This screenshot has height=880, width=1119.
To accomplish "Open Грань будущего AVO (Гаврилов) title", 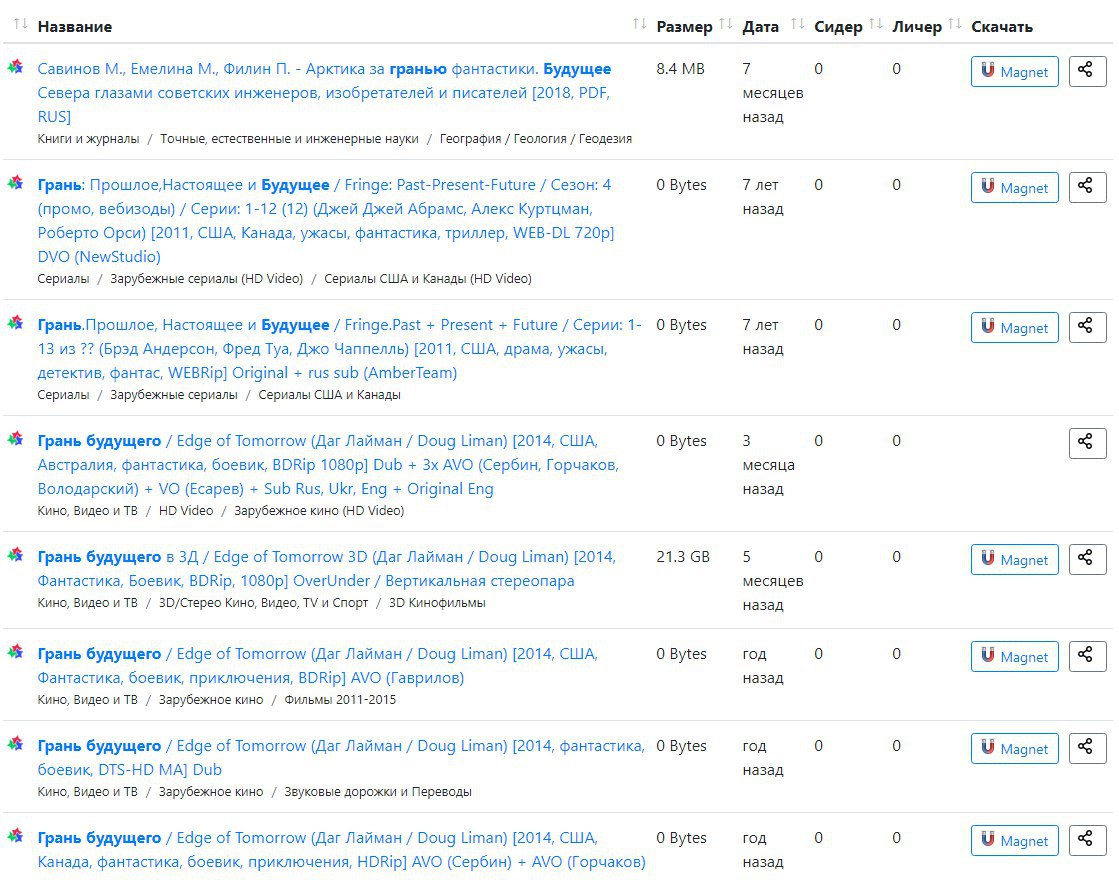I will 318,665.
